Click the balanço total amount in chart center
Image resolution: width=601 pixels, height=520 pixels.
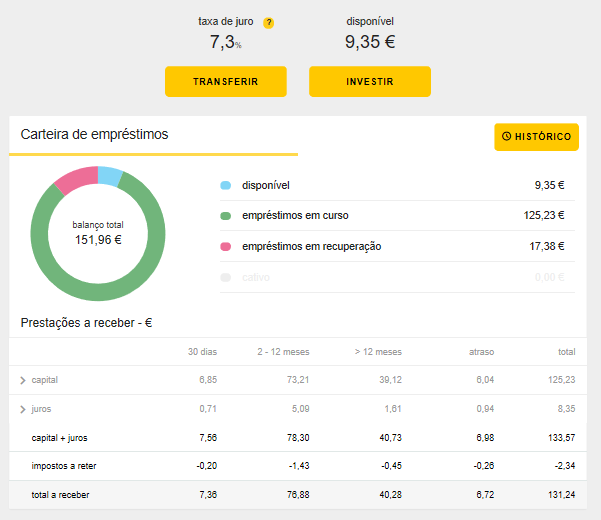(98, 240)
